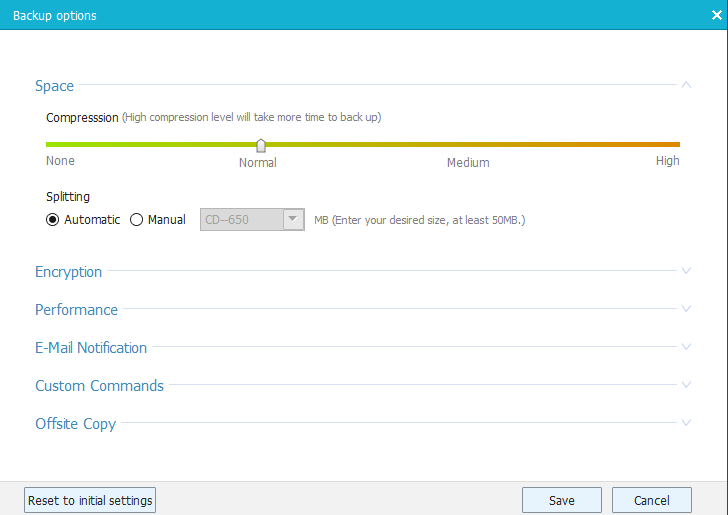This screenshot has width=728, height=515.
Task: Select the Manual splitting radio button
Action: 136,220
